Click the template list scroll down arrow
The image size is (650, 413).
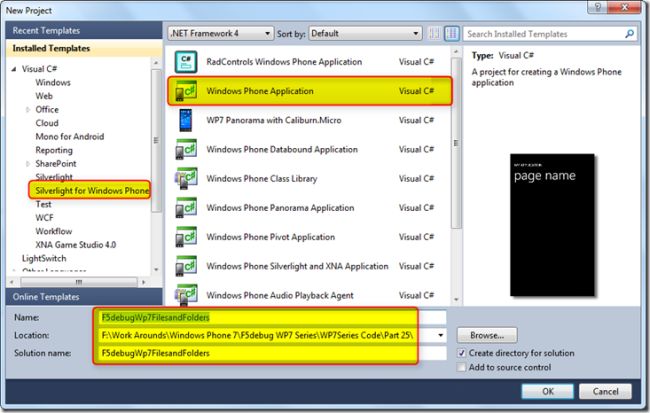[456, 299]
